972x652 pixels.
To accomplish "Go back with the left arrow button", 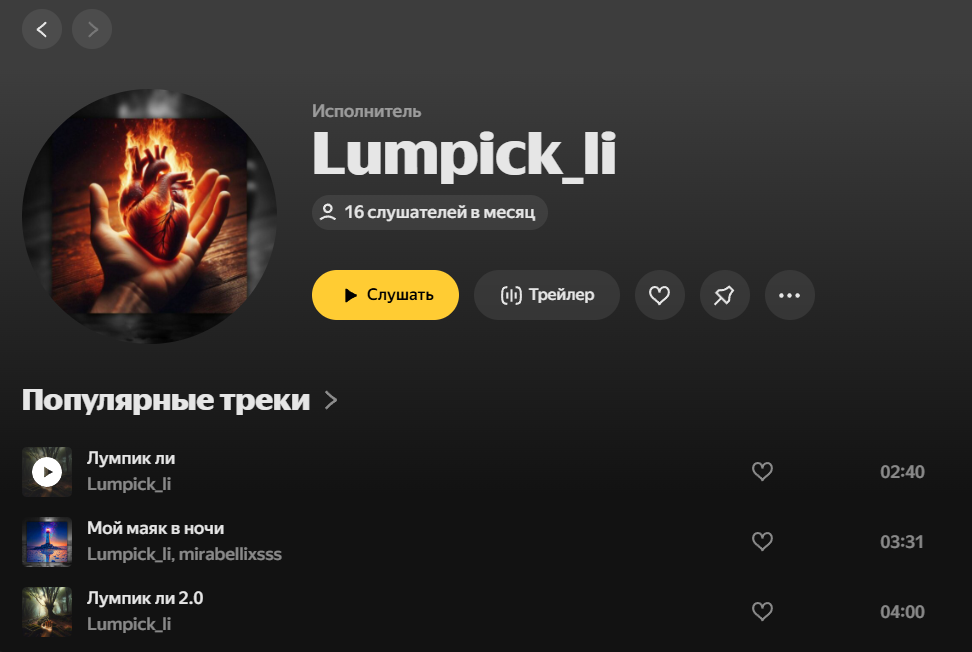I will (x=42, y=29).
